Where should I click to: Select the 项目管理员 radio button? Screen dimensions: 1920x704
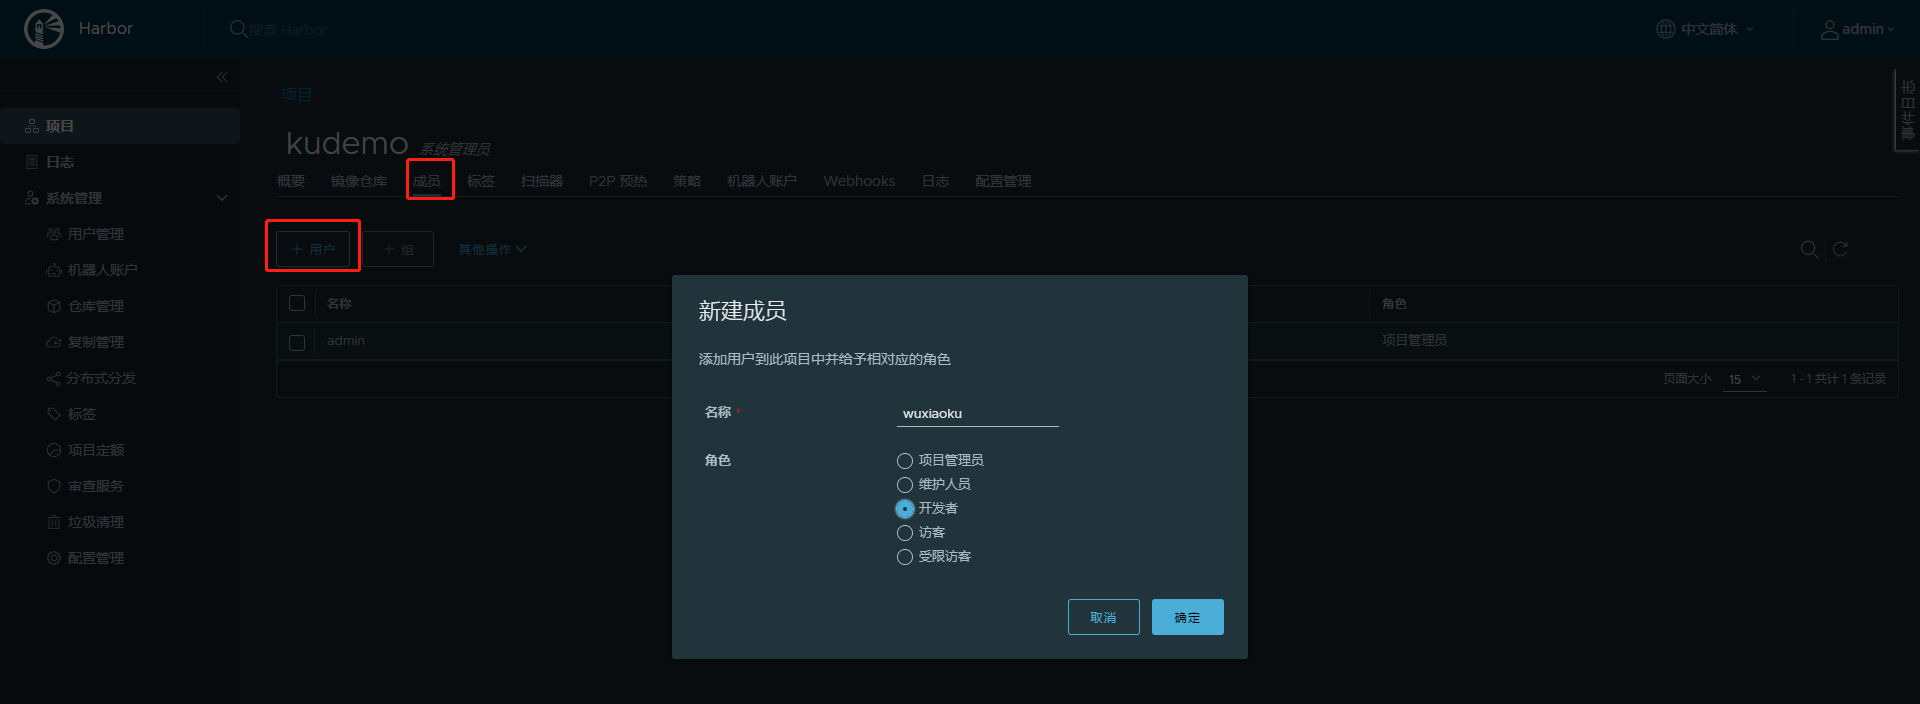pos(905,461)
